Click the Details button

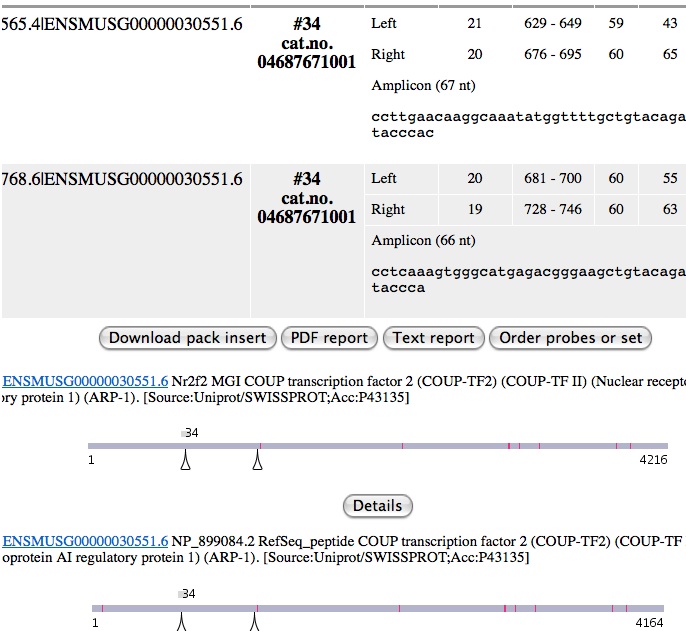pos(377,506)
